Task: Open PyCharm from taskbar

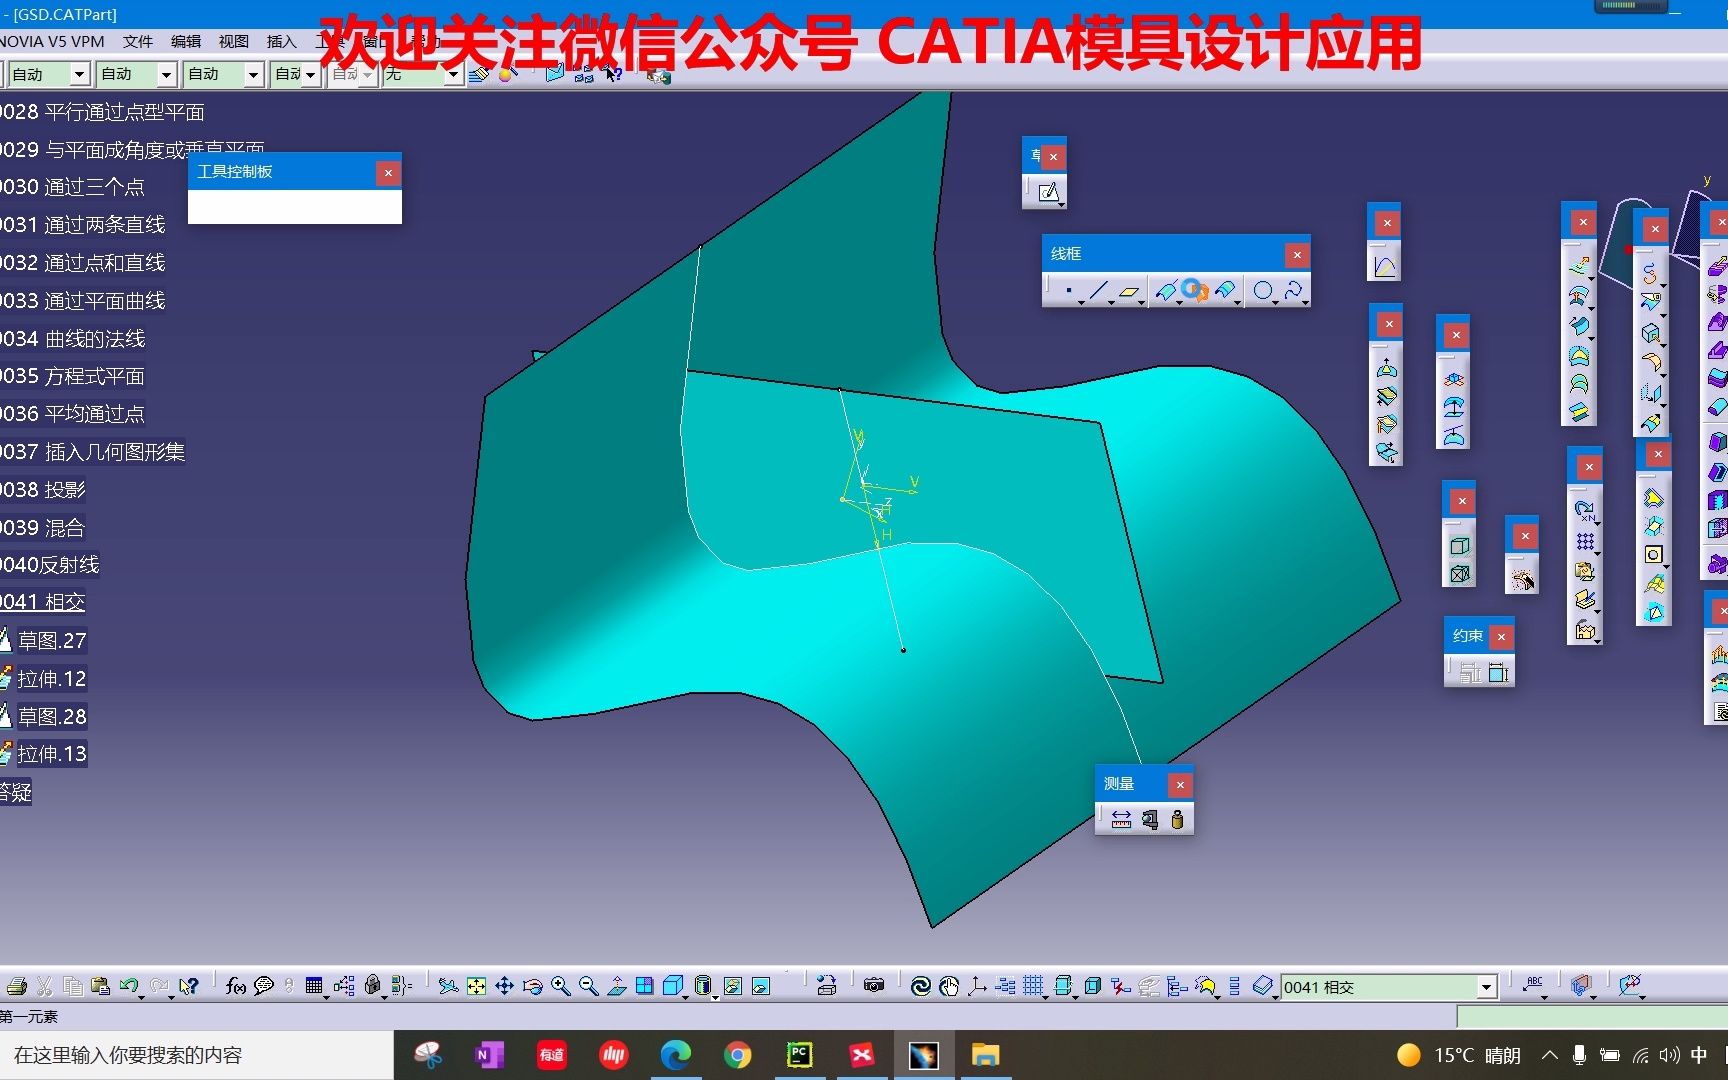Action: tap(799, 1055)
